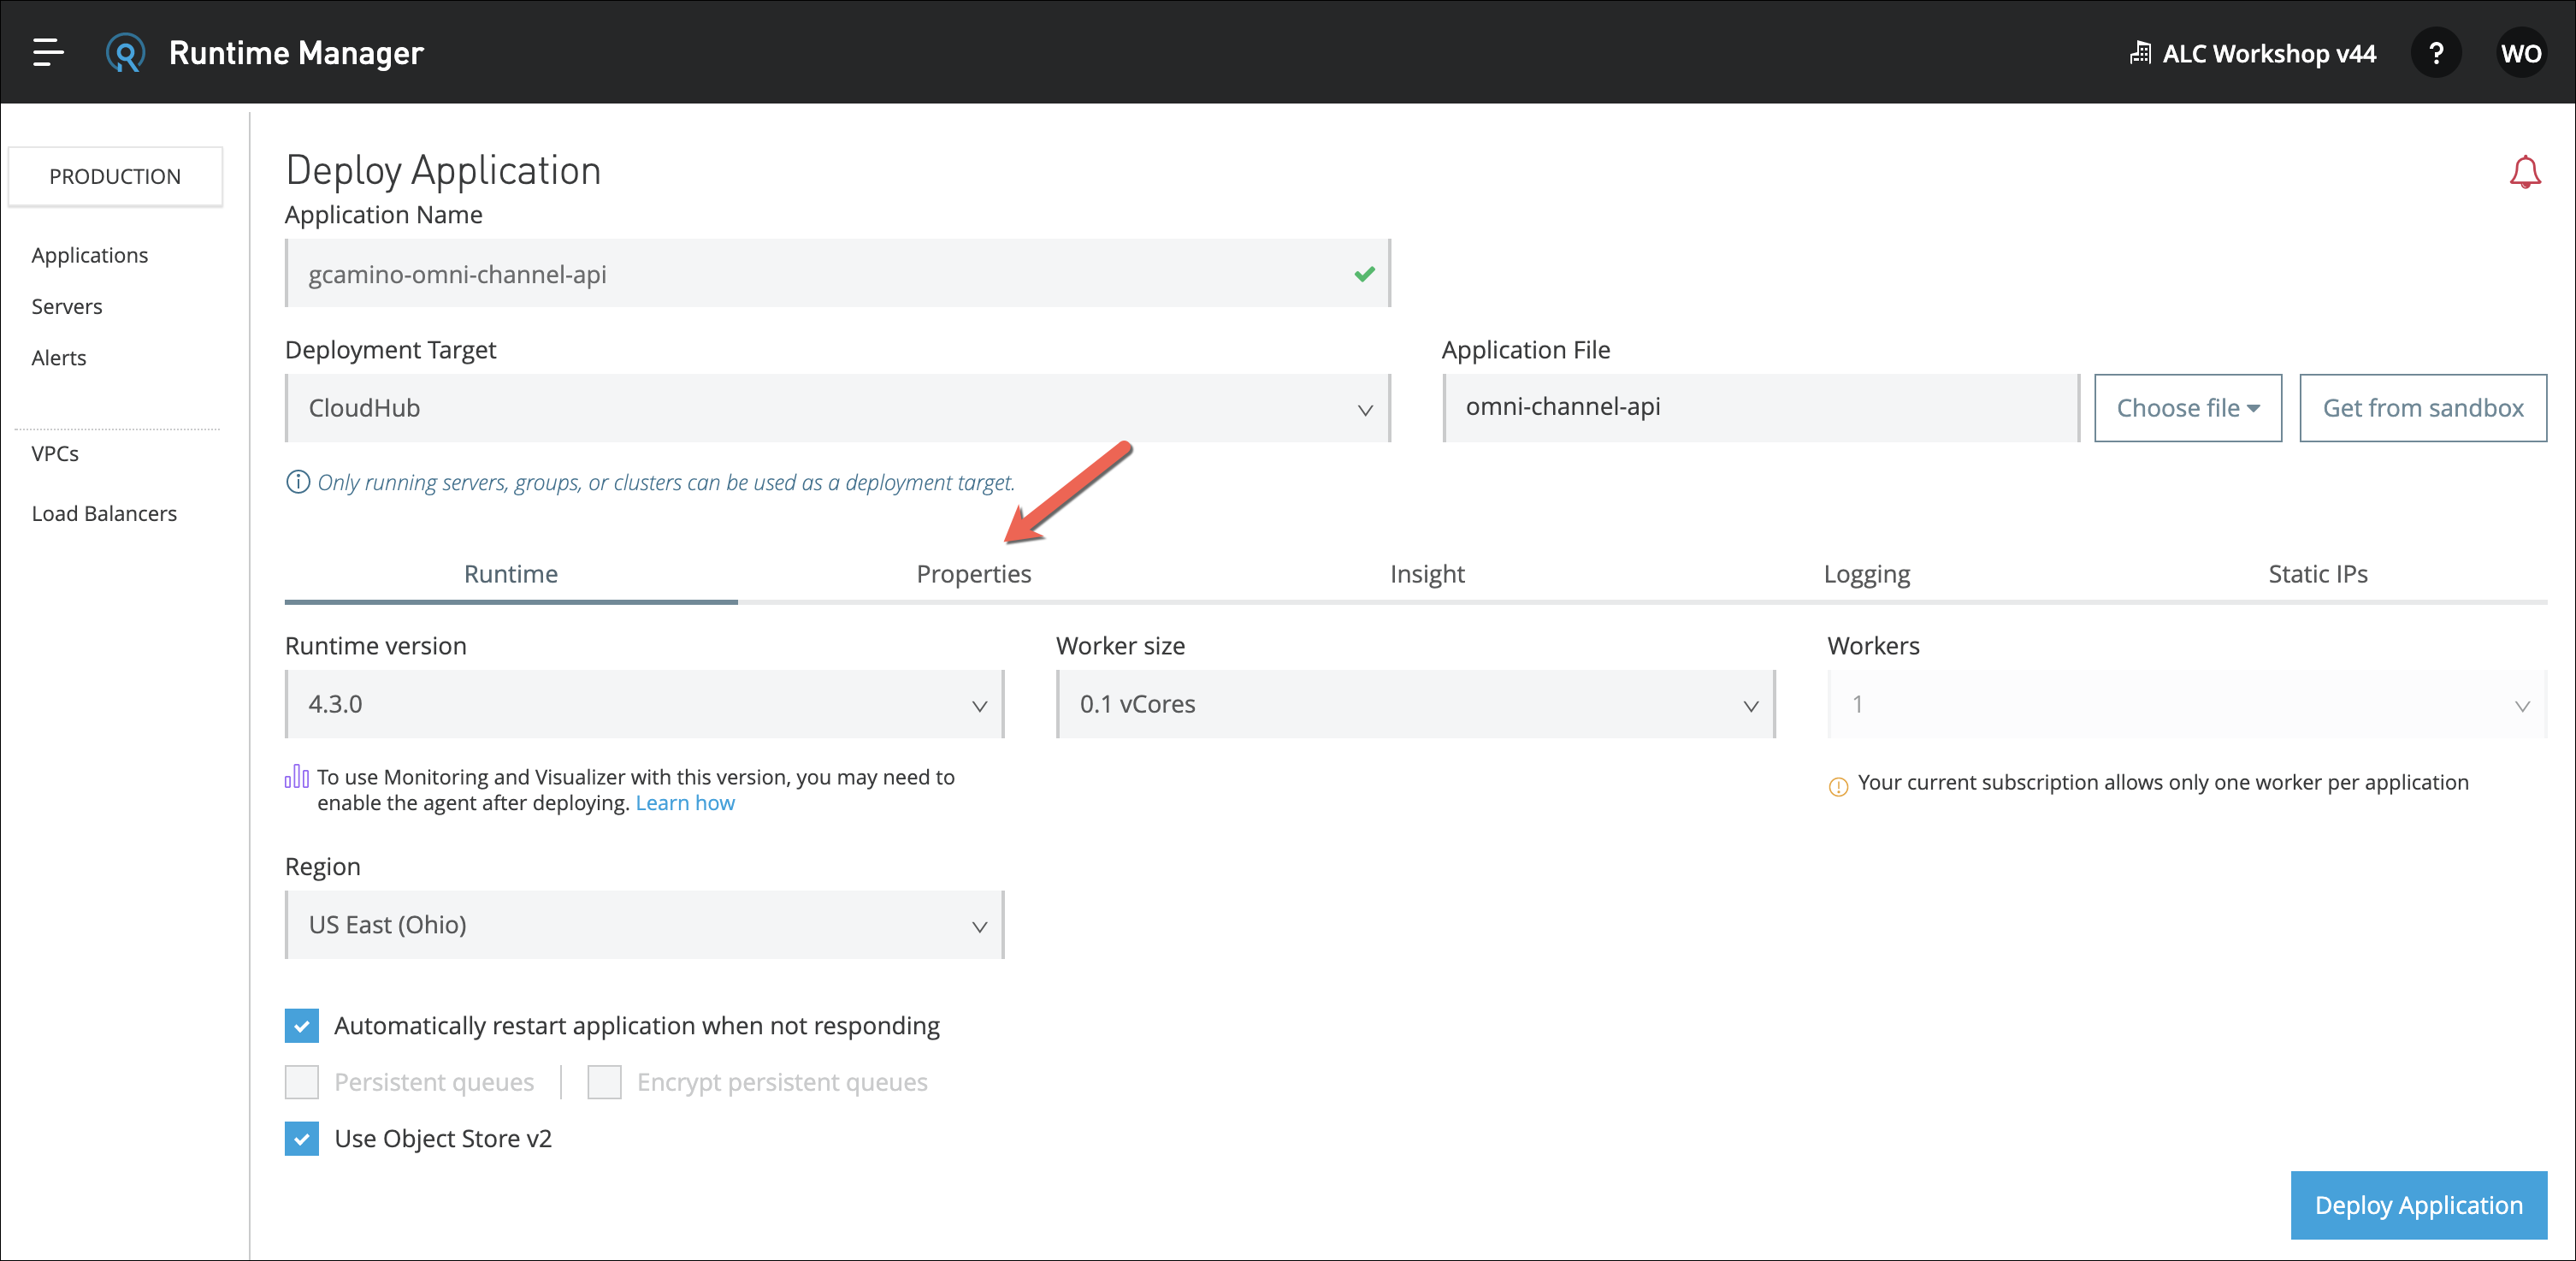Screen dimensions: 2576x1261
Task: Click the Runtime Manager title text
Action: [296, 53]
